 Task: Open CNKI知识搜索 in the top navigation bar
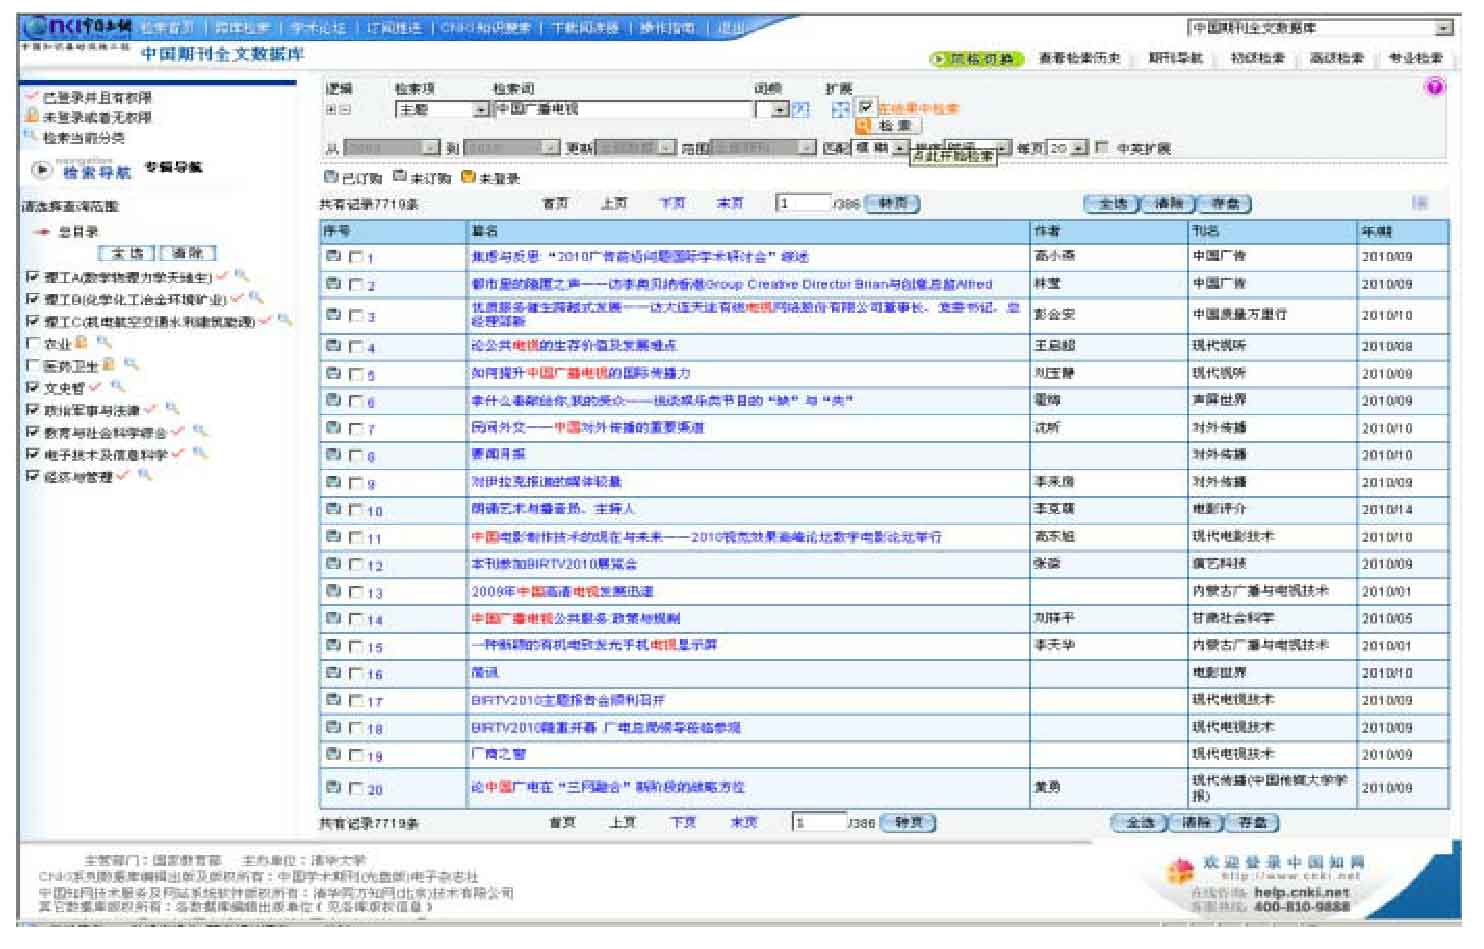(485, 28)
